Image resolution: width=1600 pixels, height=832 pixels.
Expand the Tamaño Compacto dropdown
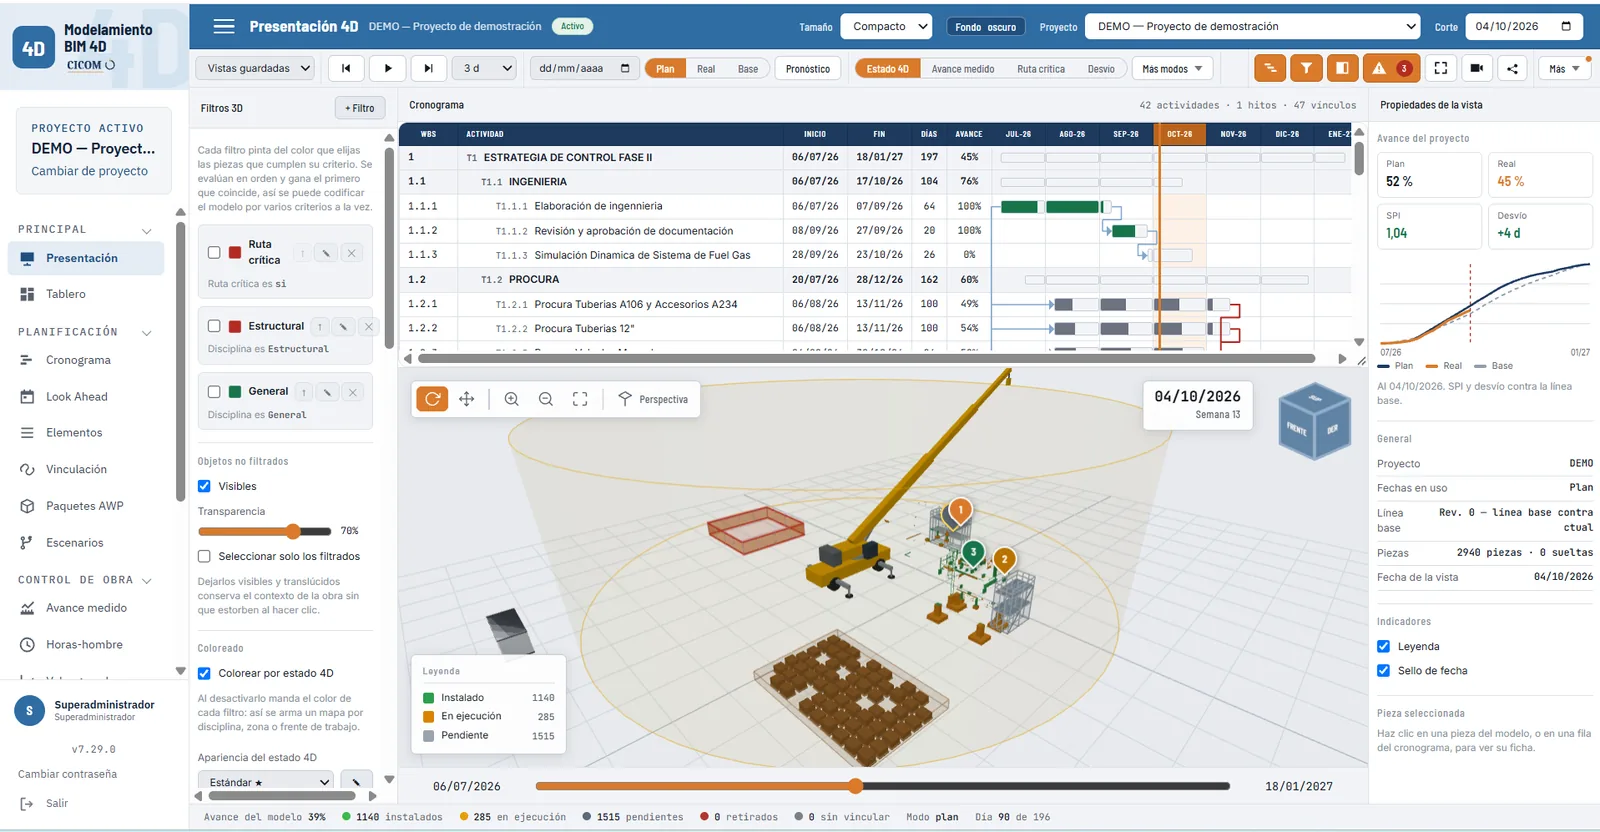coord(886,26)
